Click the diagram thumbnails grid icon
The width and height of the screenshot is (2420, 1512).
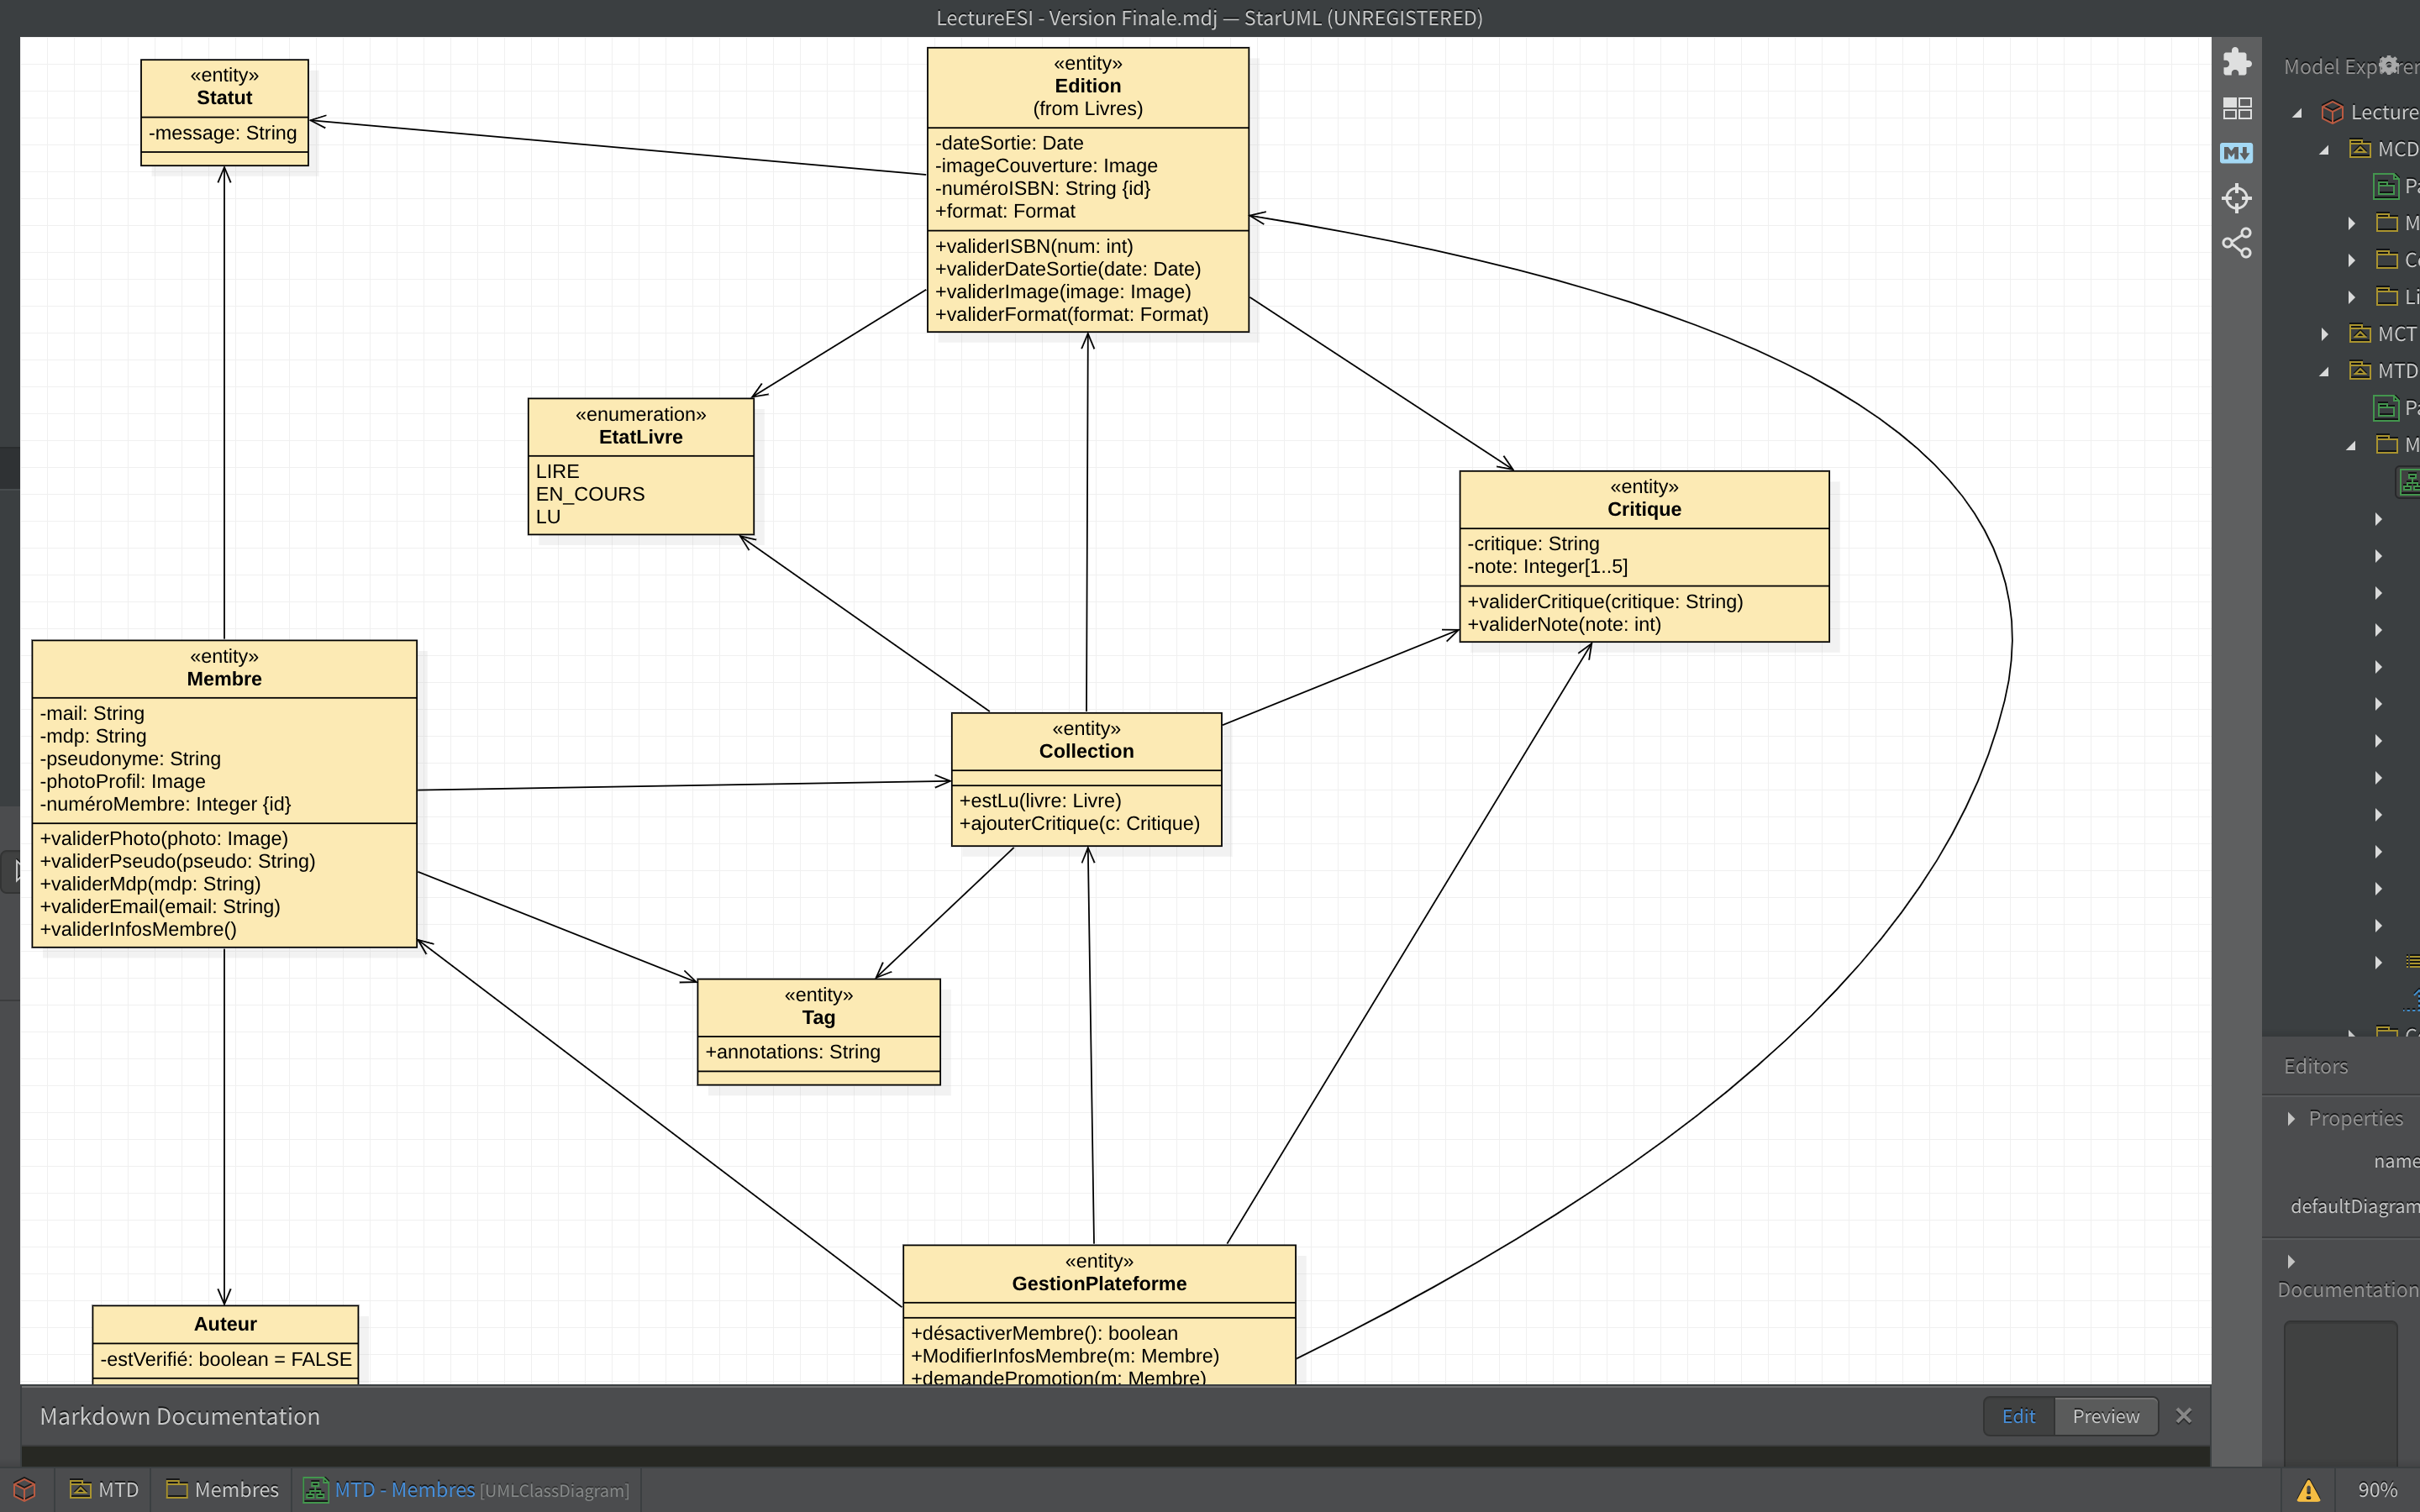pos(2236,108)
